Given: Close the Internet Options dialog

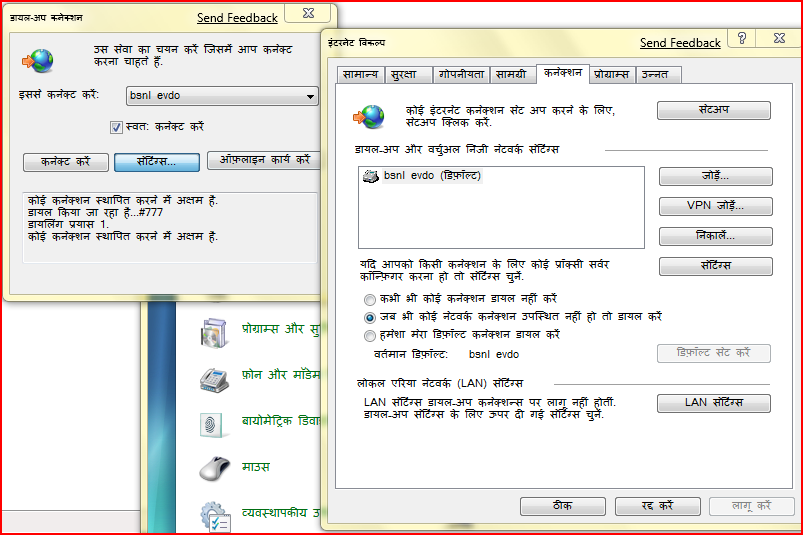Looking at the screenshot, I should point(779,38).
